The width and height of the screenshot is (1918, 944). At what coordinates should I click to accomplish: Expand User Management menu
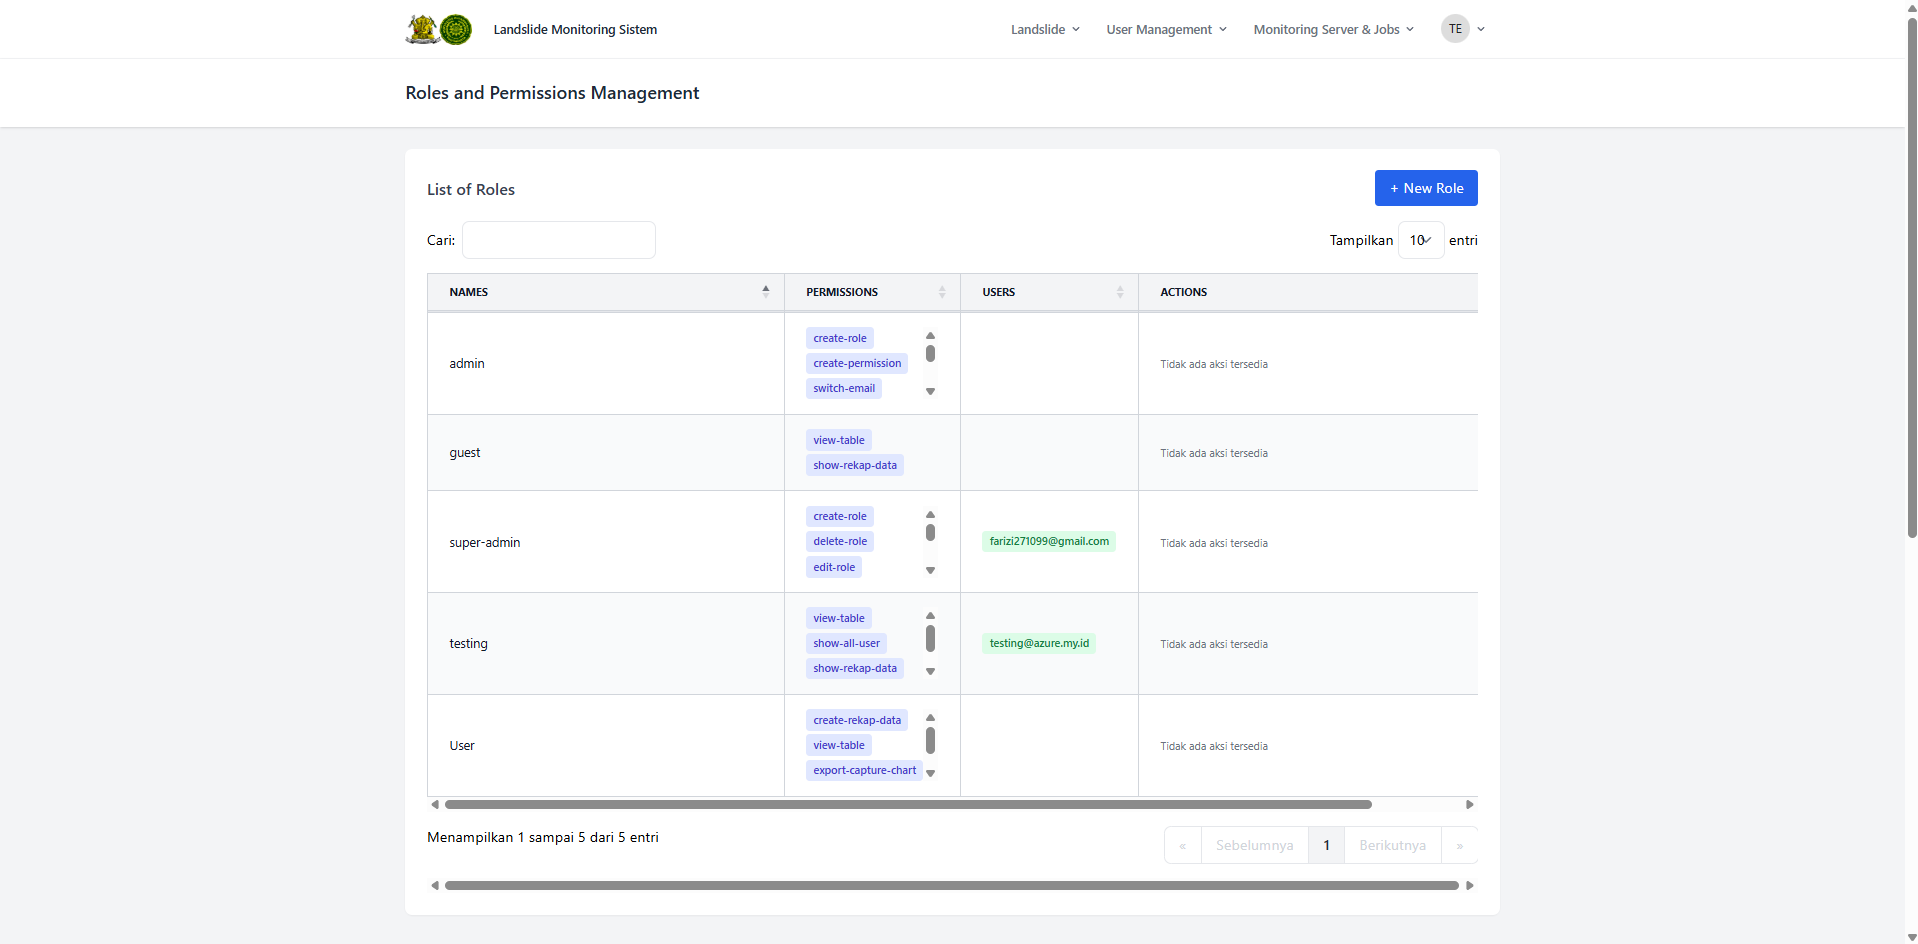(x=1166, y=30)
